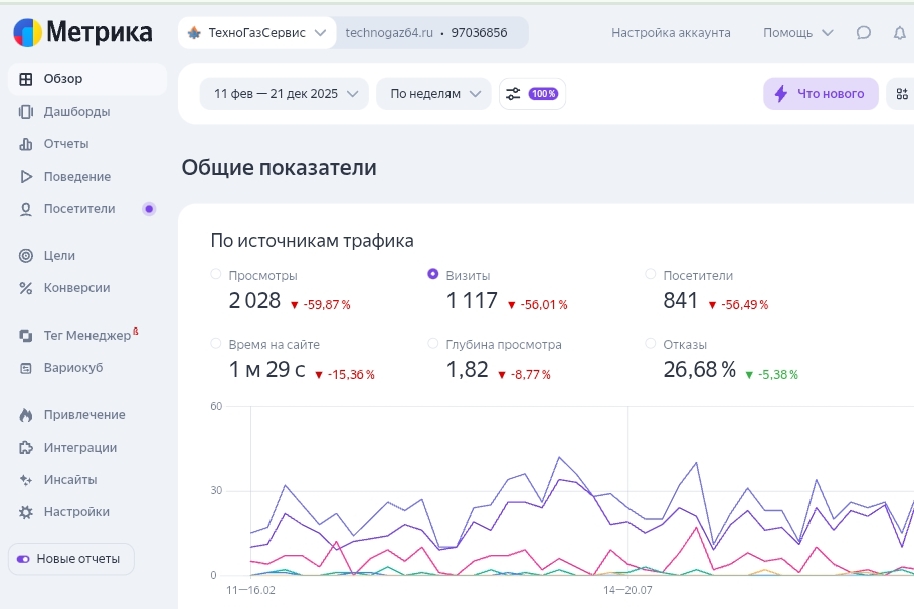Select the Просмотры radio button
Viewport: 914px width, 609px height.
click(216, 274)
